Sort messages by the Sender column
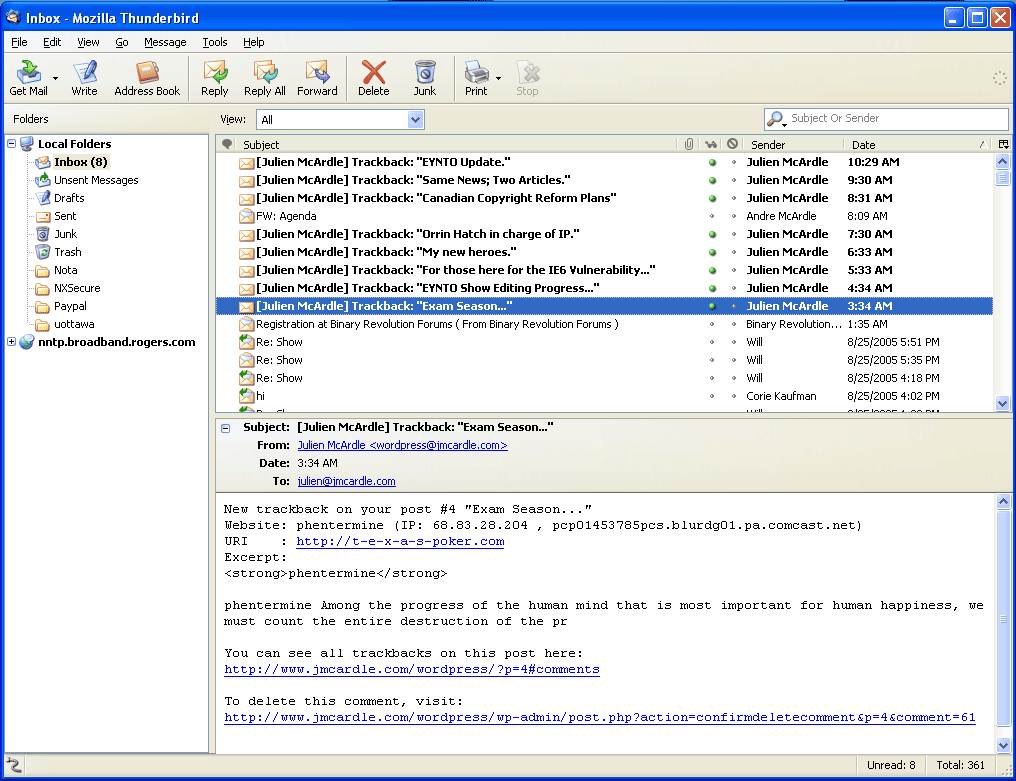The image size is (1016, 781). coord(793,144)
